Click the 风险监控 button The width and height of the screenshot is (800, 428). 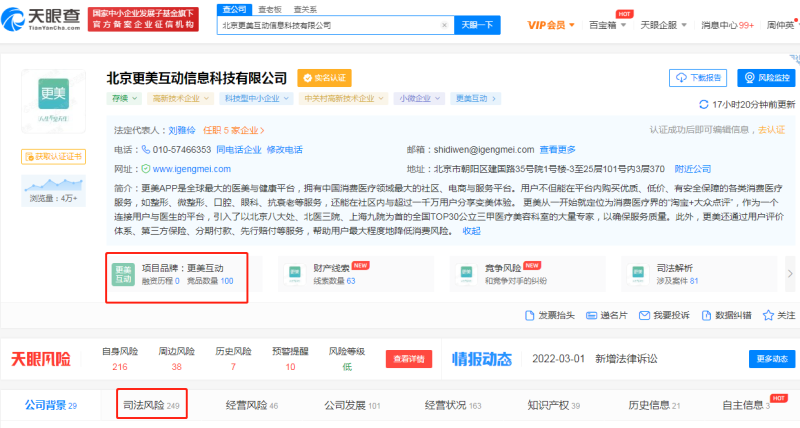coord(766,78)
